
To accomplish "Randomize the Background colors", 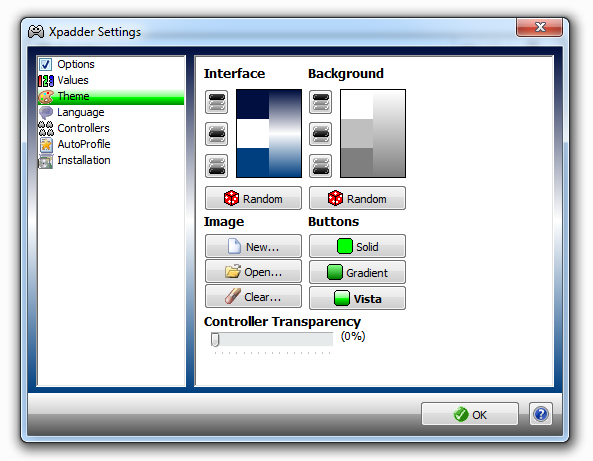I will click(x=357, y=198).
